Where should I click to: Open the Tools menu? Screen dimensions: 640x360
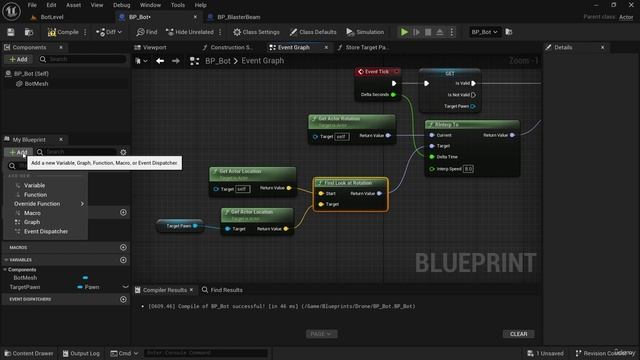point(178,5)
